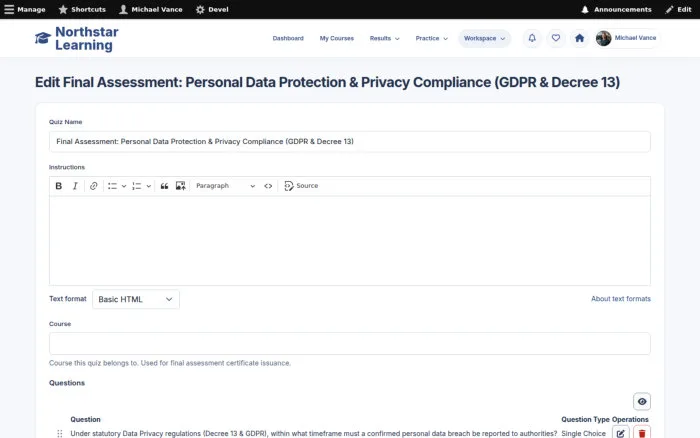
Task: Insert a numbered list
Action: point(137,186)
